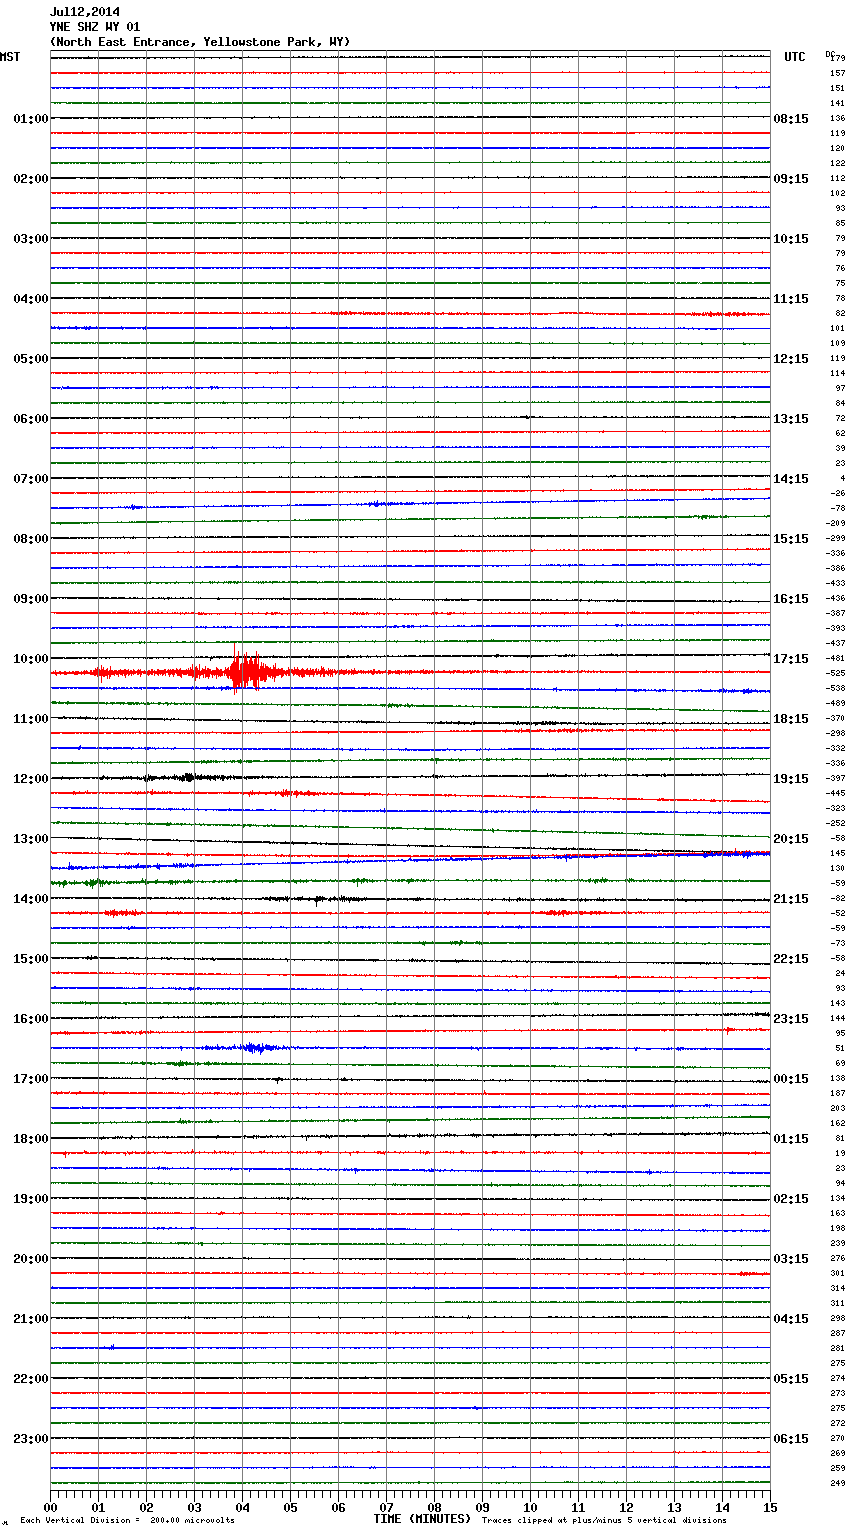Click the MST timezone label
This screenshot has height=1534, width=850.
coord(10,57)
